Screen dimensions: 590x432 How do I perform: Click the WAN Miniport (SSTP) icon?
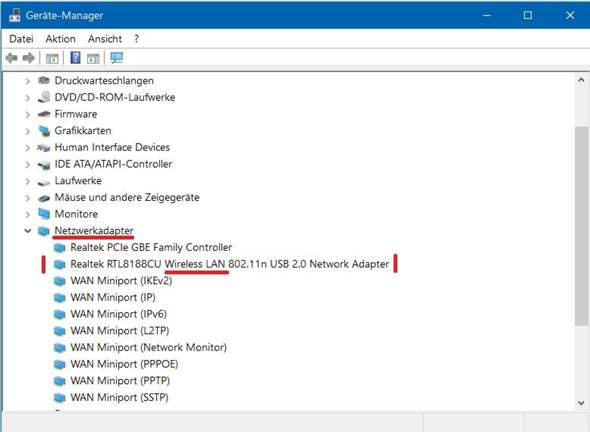point(59,397)
